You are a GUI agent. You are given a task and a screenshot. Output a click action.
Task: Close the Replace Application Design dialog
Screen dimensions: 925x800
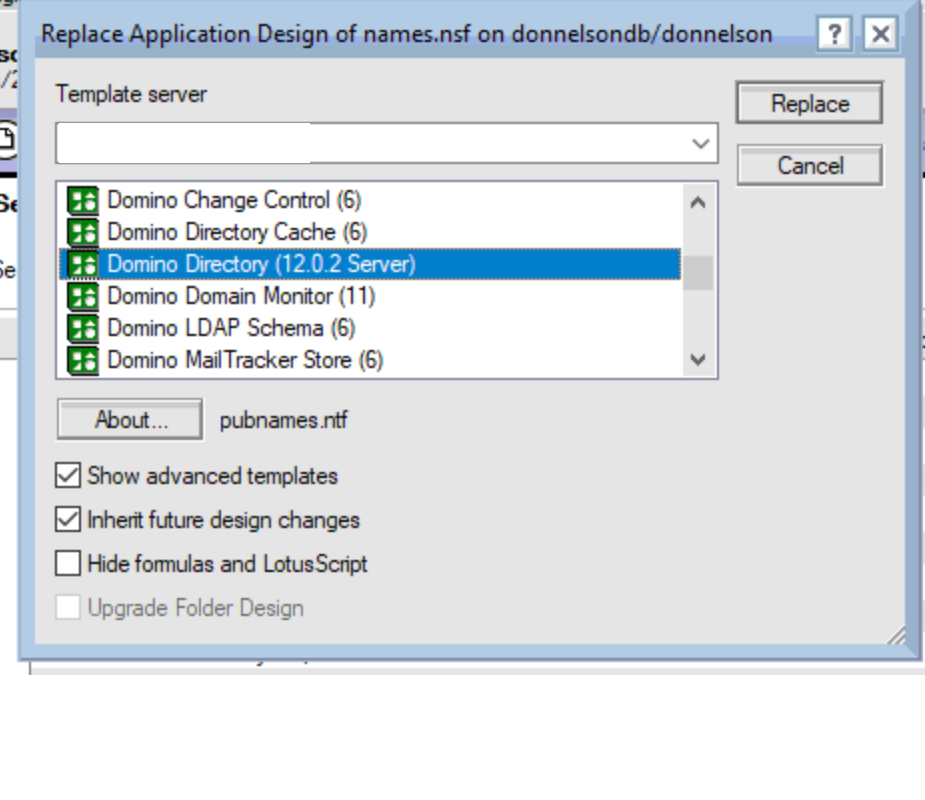(x=880, y=34)
